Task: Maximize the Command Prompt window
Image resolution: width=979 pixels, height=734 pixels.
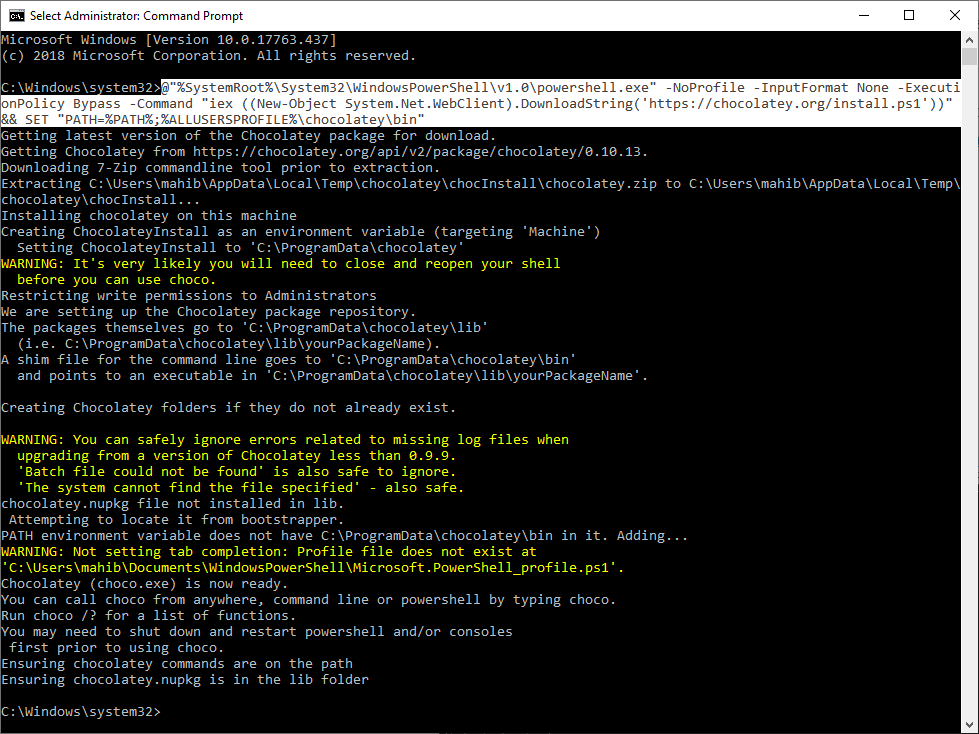Action: tap(909, 16)
